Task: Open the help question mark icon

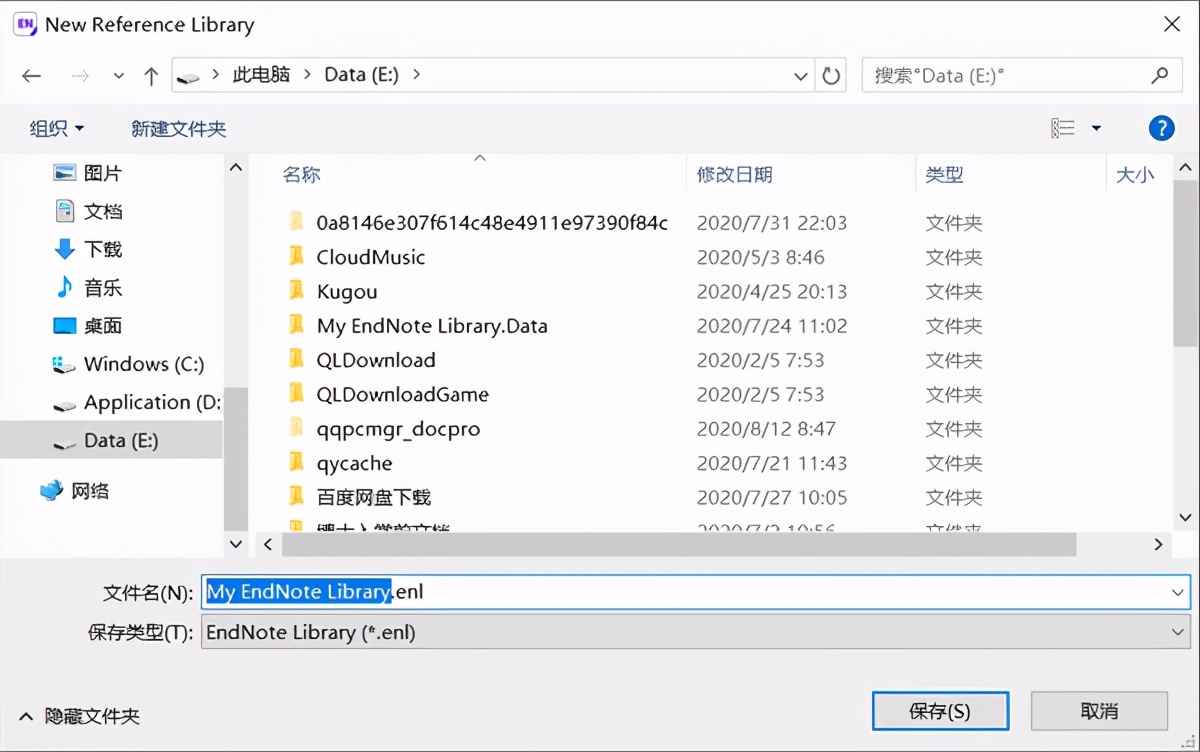Action: click(1161, 128)
